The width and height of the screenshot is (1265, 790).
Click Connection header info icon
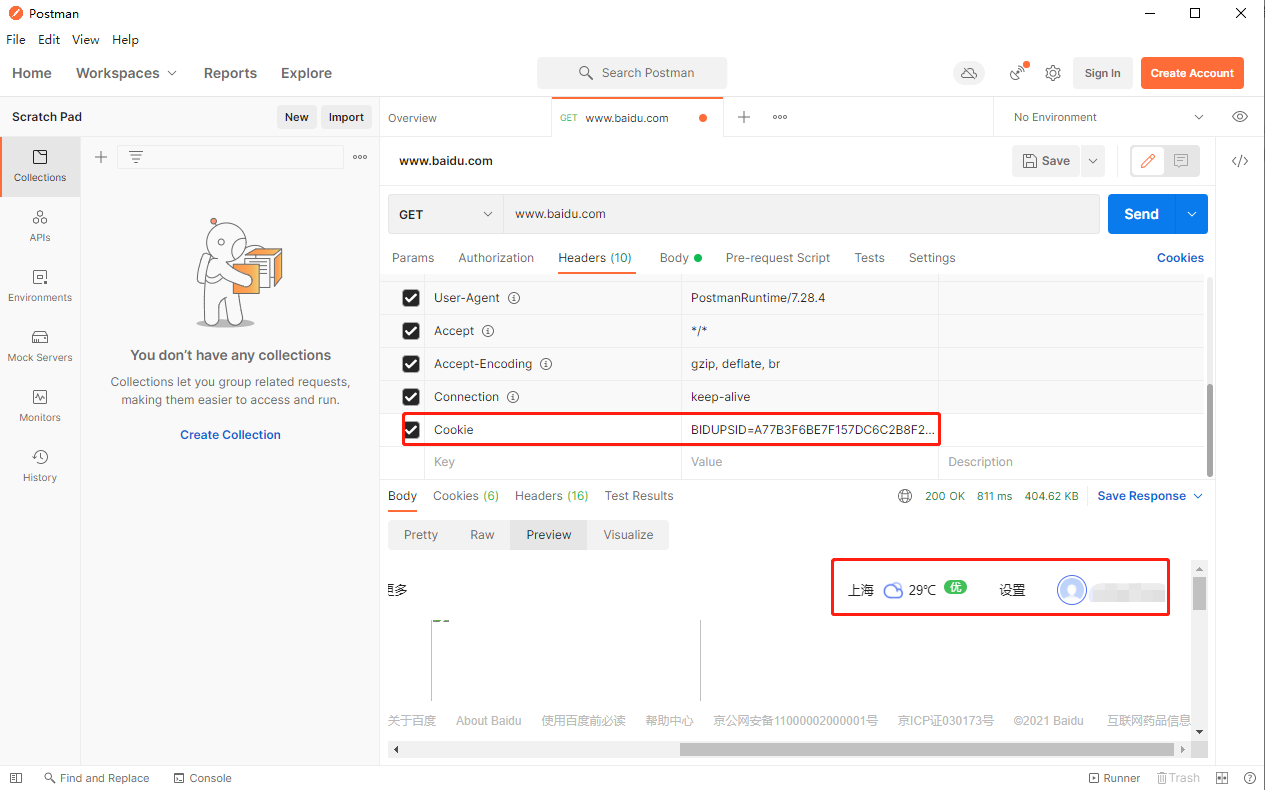coord(513,397)
